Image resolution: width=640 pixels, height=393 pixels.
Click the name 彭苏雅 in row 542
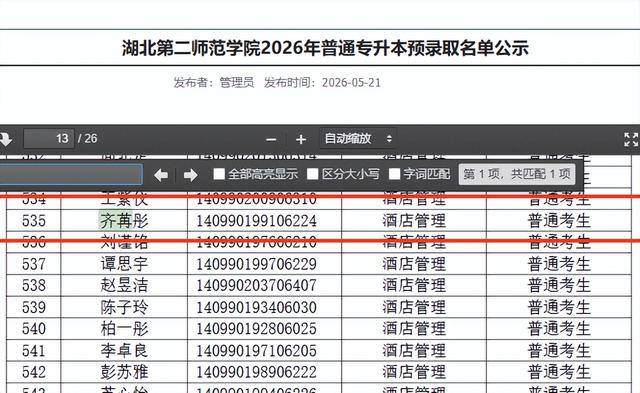point(124,372)
